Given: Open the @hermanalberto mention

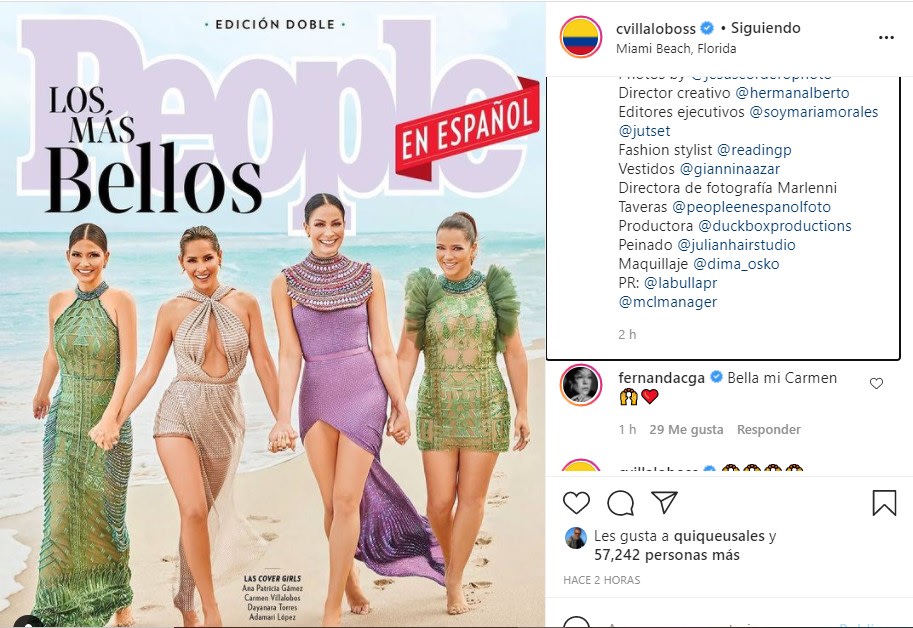Looking at the screenshot, I should click(792, 93).
